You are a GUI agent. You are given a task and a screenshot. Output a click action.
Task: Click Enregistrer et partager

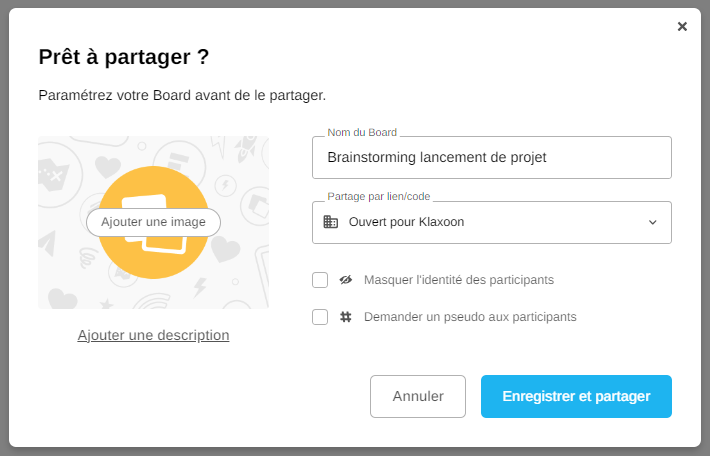tap(576, 396)
